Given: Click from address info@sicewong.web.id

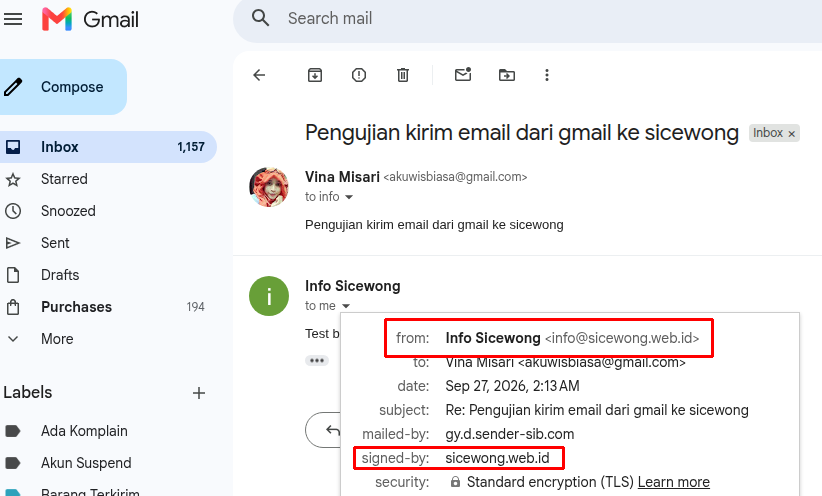Looking at the screenshot, I should [622, 338].
